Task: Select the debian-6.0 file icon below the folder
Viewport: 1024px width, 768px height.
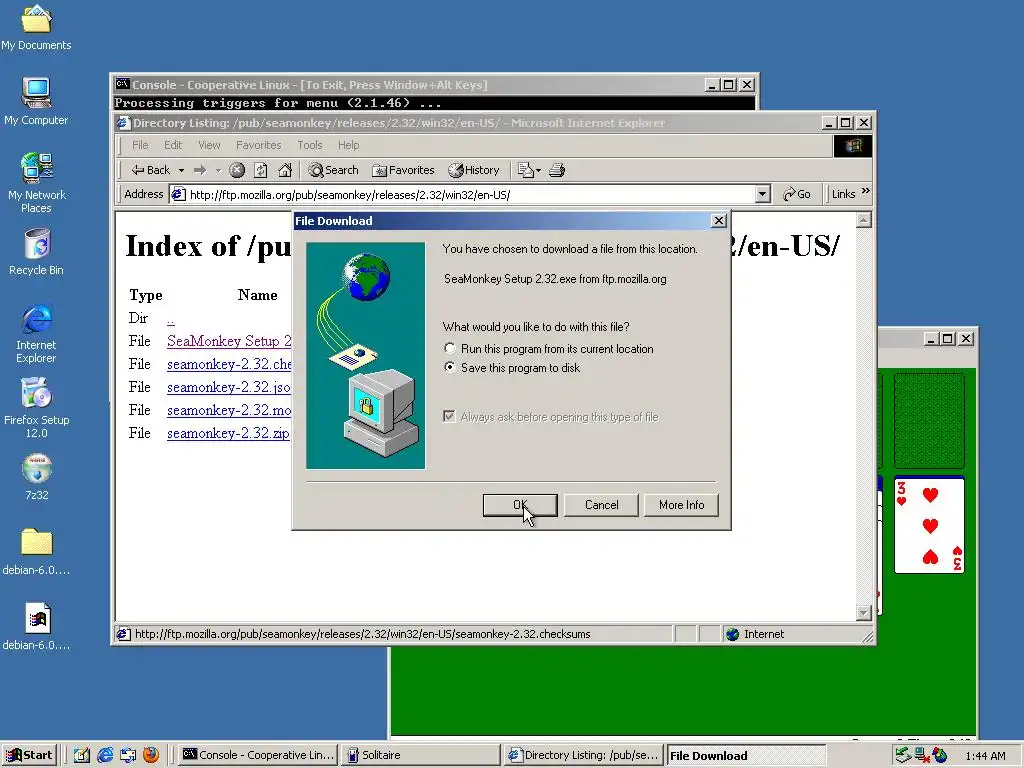Action: click(x=36, y=627)
